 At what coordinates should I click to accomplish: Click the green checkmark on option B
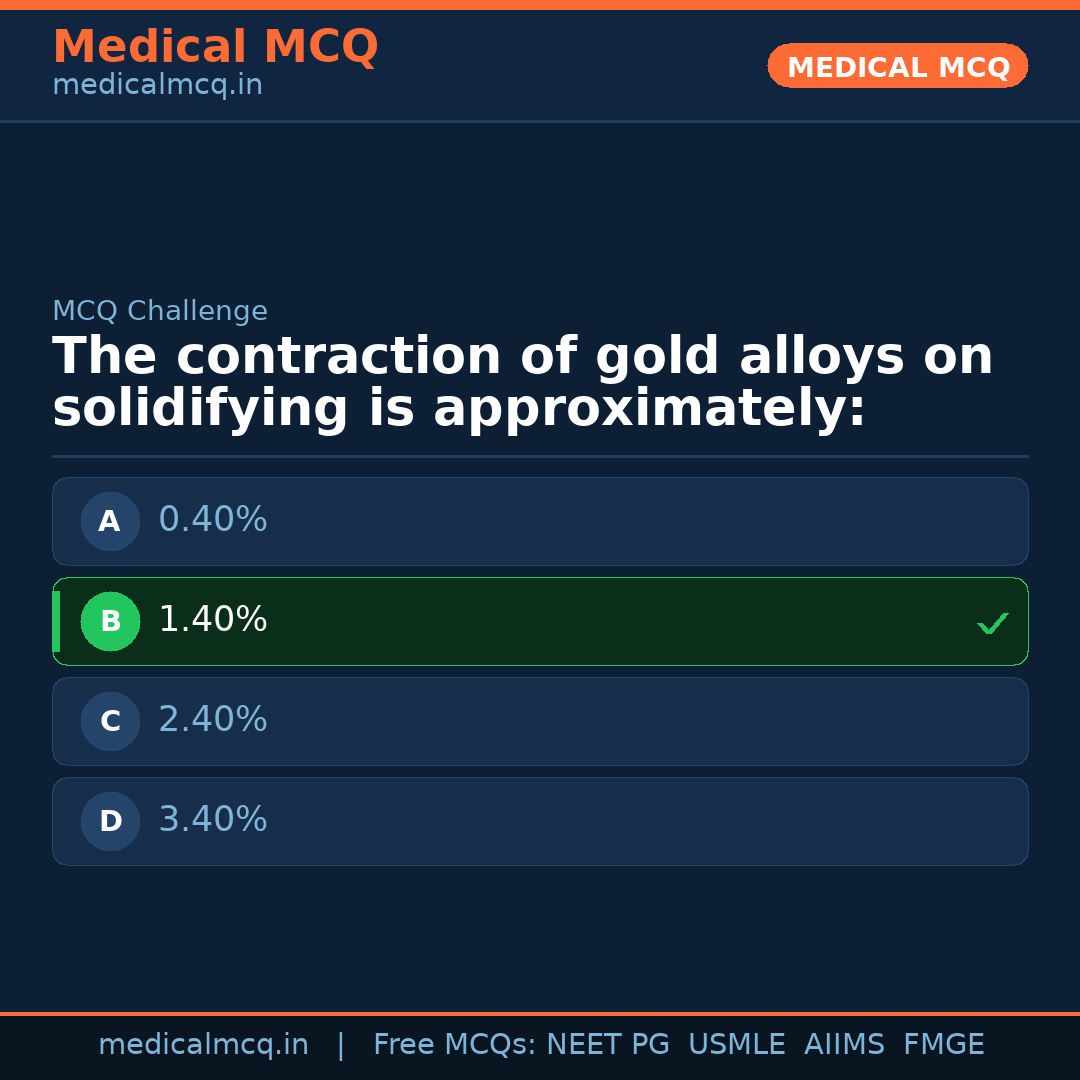coord(992,623)
